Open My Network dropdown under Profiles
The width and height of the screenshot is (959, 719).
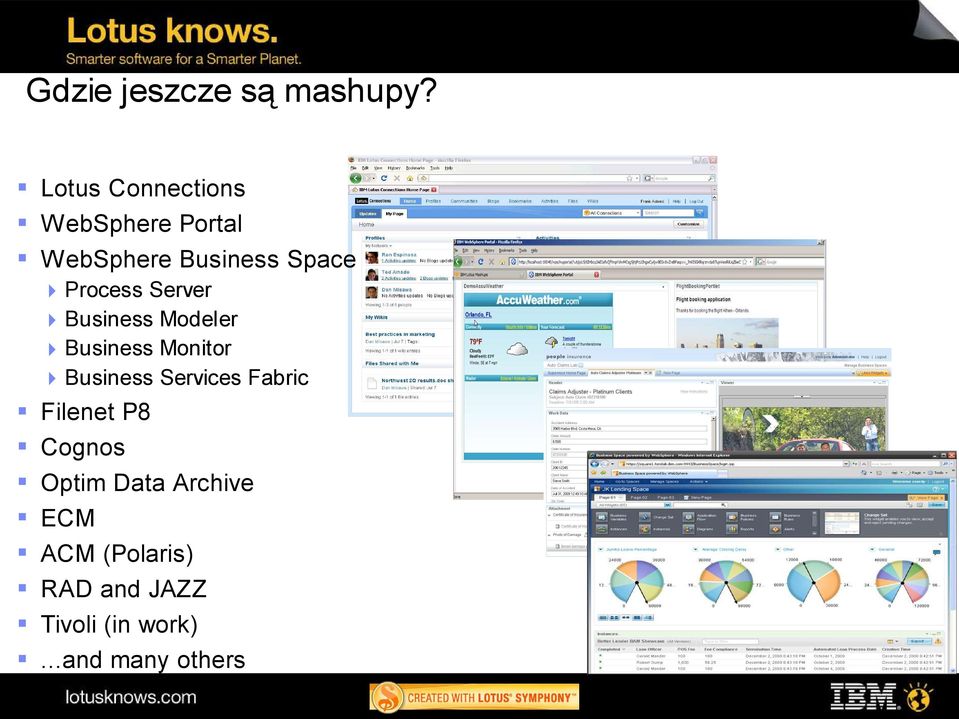[x=379, y=245]
